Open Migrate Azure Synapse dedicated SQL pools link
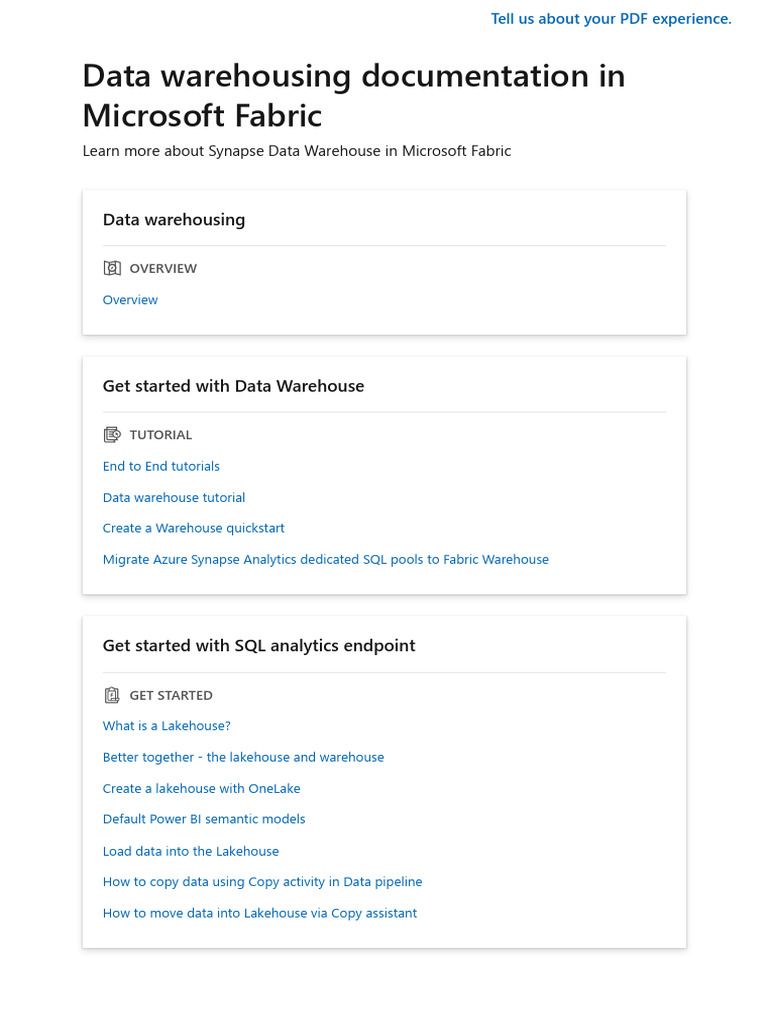Image resolution: width=768 pixels, height=1024 pixels. pyautogui.click(x=326, y=560)
